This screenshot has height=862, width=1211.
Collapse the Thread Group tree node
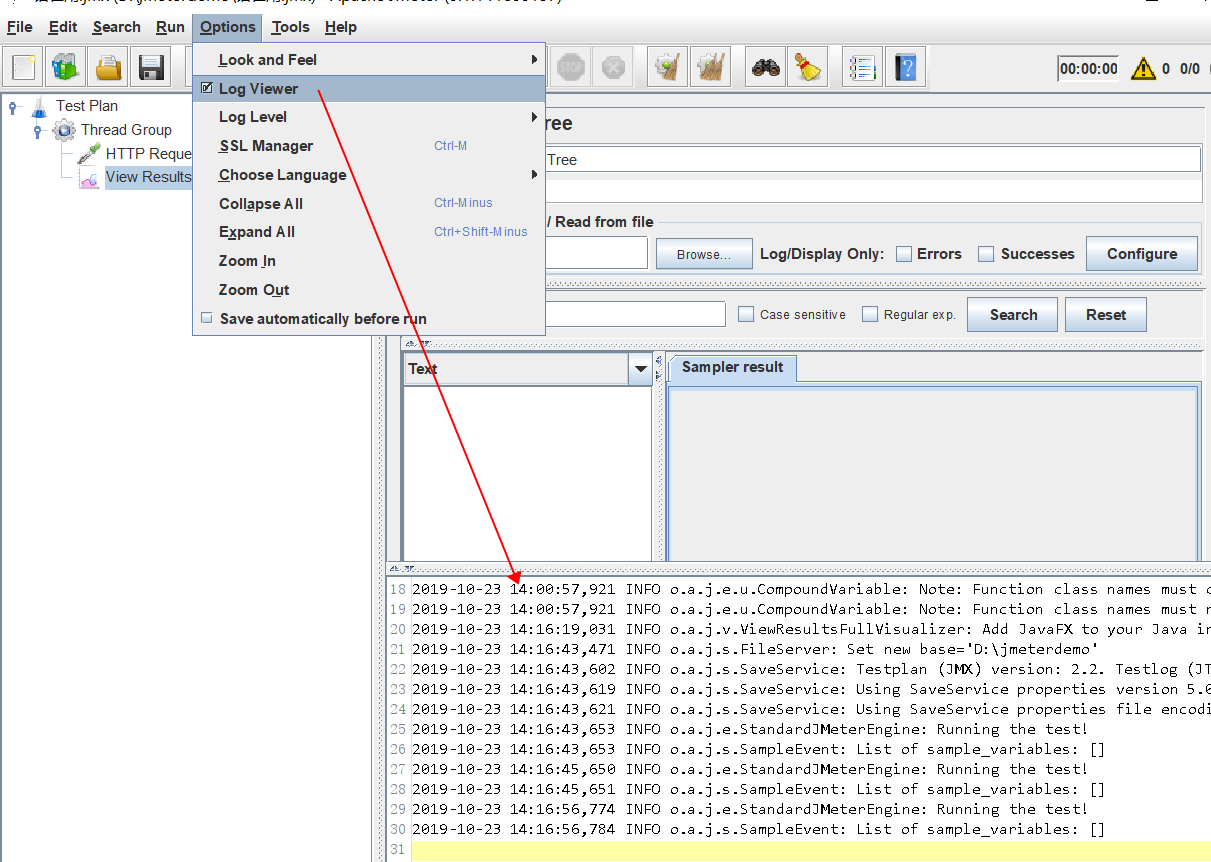coord(38,130)
